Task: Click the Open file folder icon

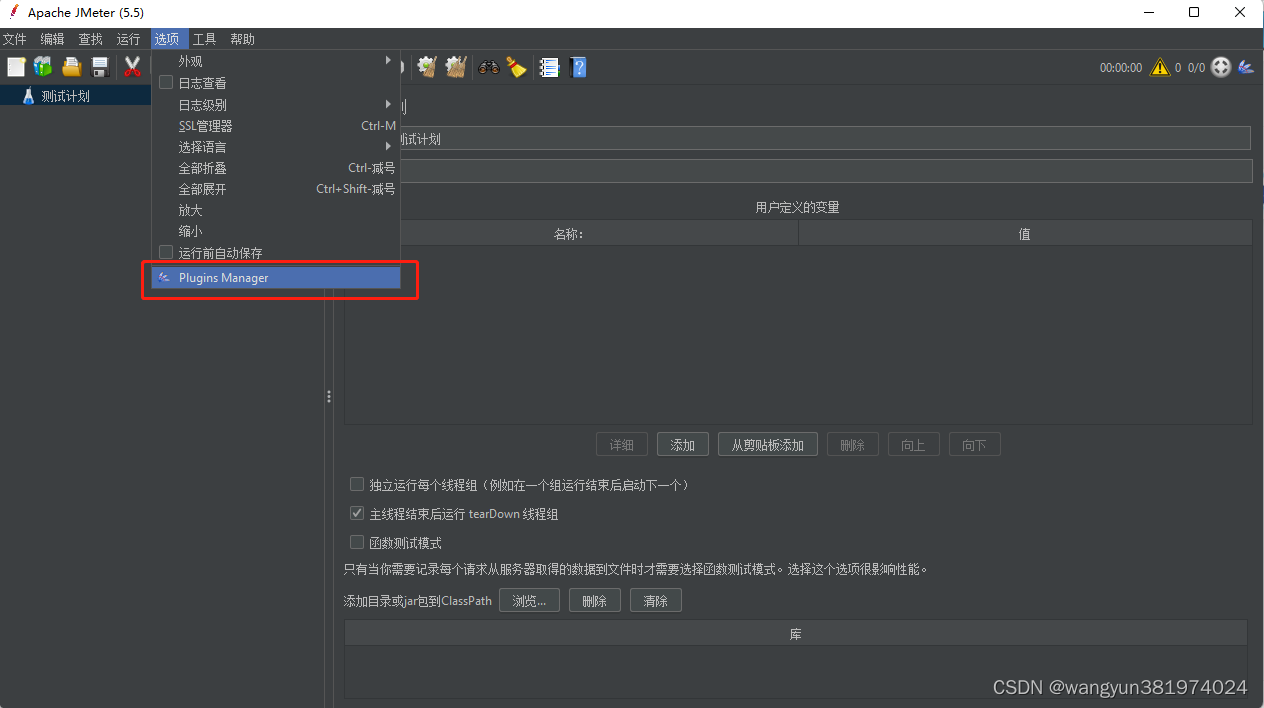Action: 71,67
